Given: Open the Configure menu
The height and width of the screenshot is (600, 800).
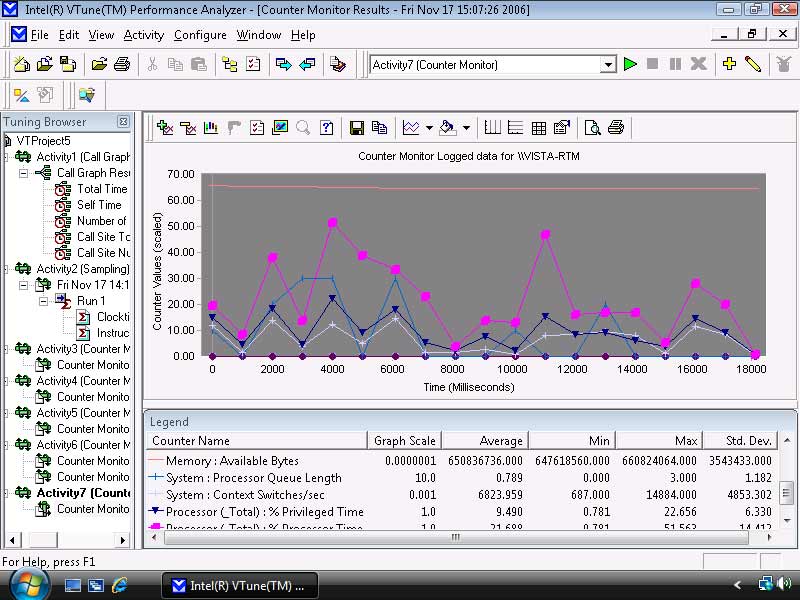Looking at the screenshot, I should click(x=200, y=35).
